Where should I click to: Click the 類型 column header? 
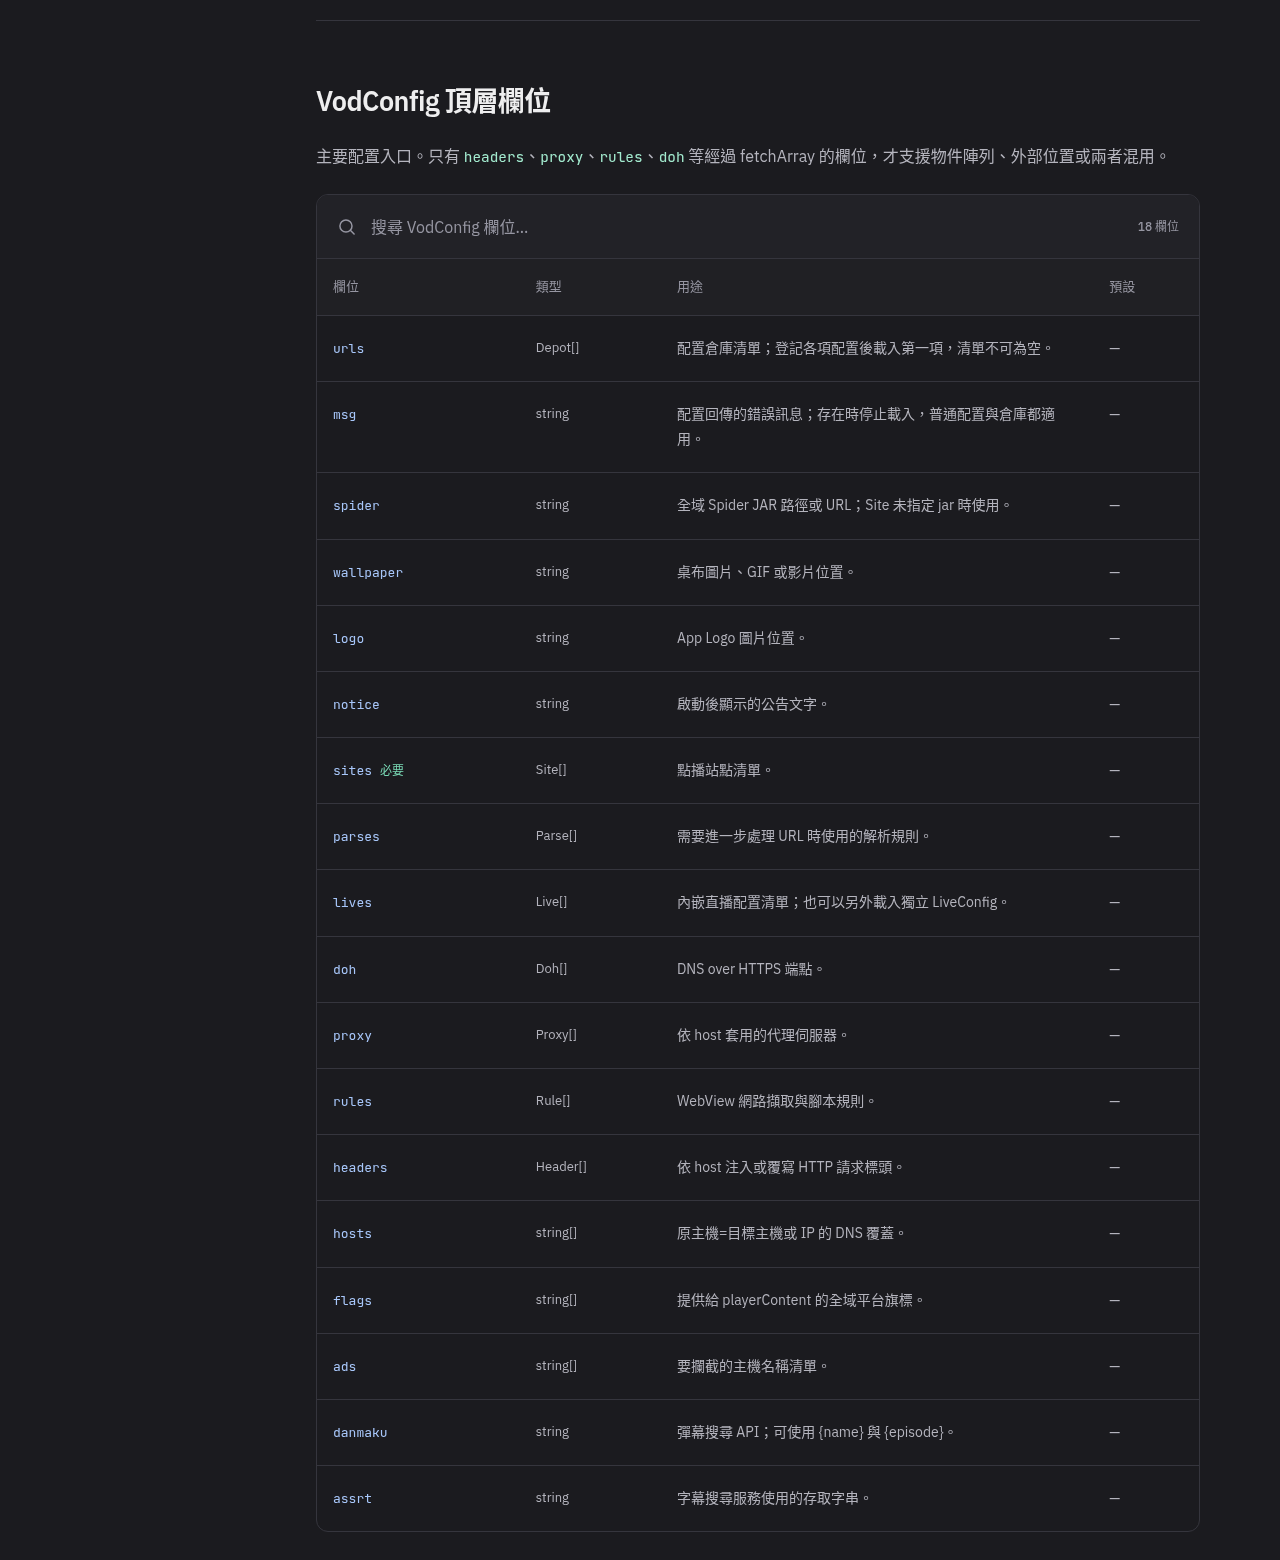click(548, 287)
